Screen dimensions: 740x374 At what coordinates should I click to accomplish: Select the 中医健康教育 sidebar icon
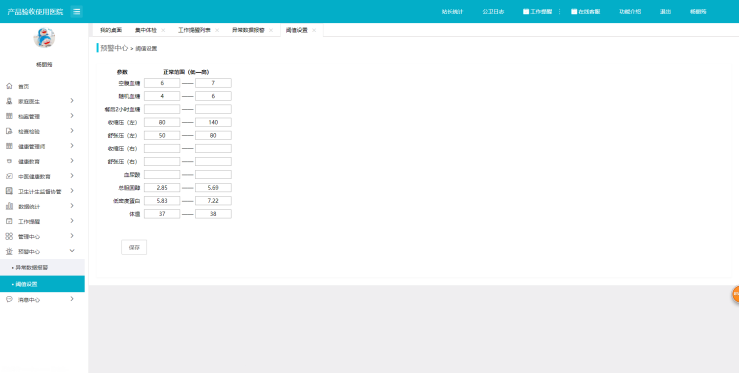click(x=9, y=176)
